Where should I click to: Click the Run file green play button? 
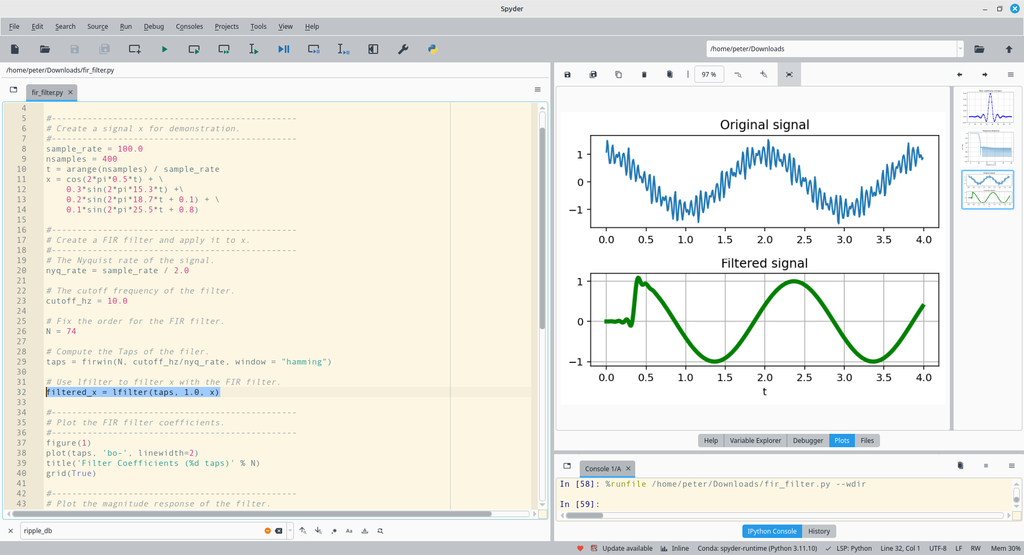pos(164,49)
